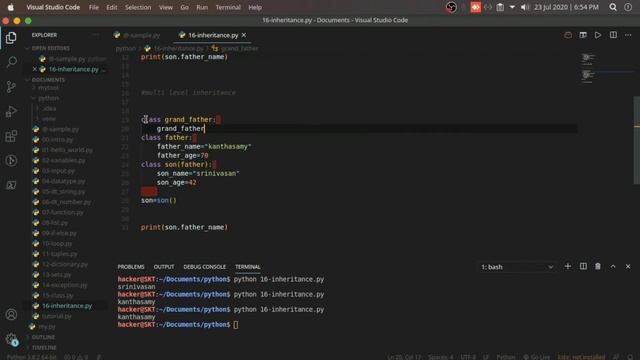Switch to the Debug Console tab
This screenshot has height=360, width=640.
point(204,267)
